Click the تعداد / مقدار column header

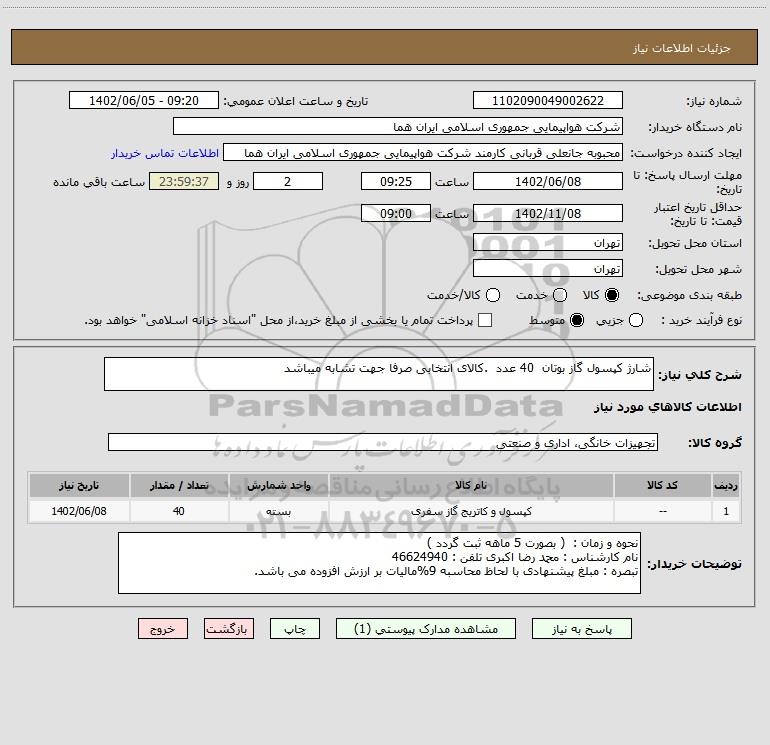pyautogui.click(x=179, y=485)
